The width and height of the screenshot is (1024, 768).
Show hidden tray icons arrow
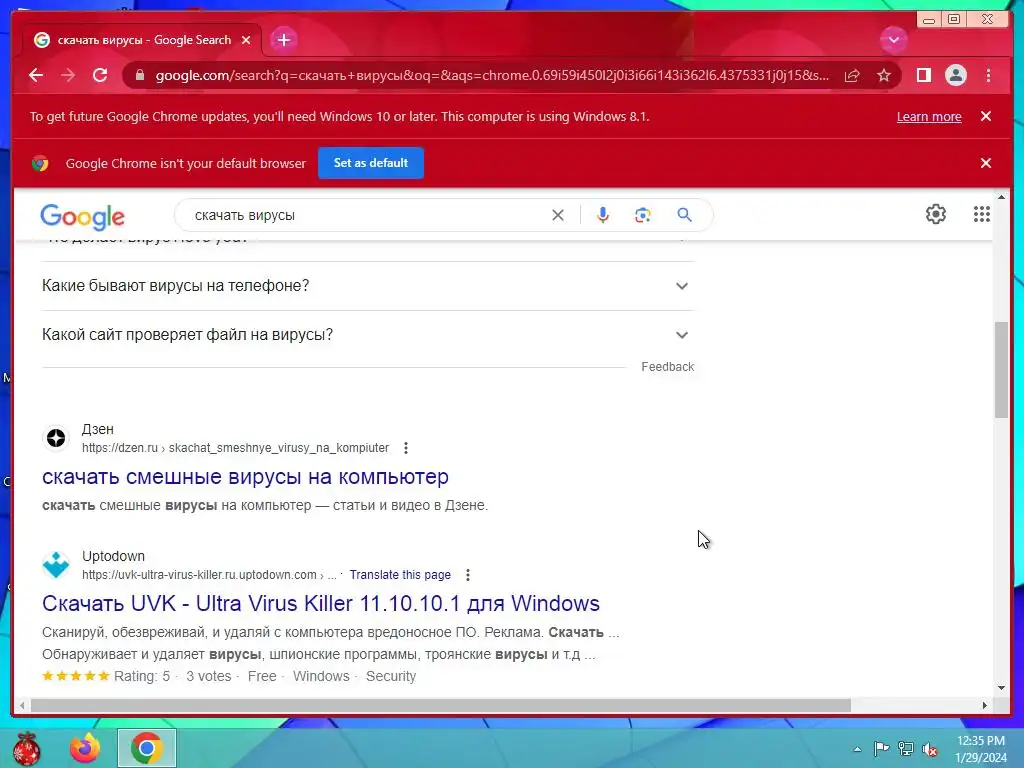point(857,749)
